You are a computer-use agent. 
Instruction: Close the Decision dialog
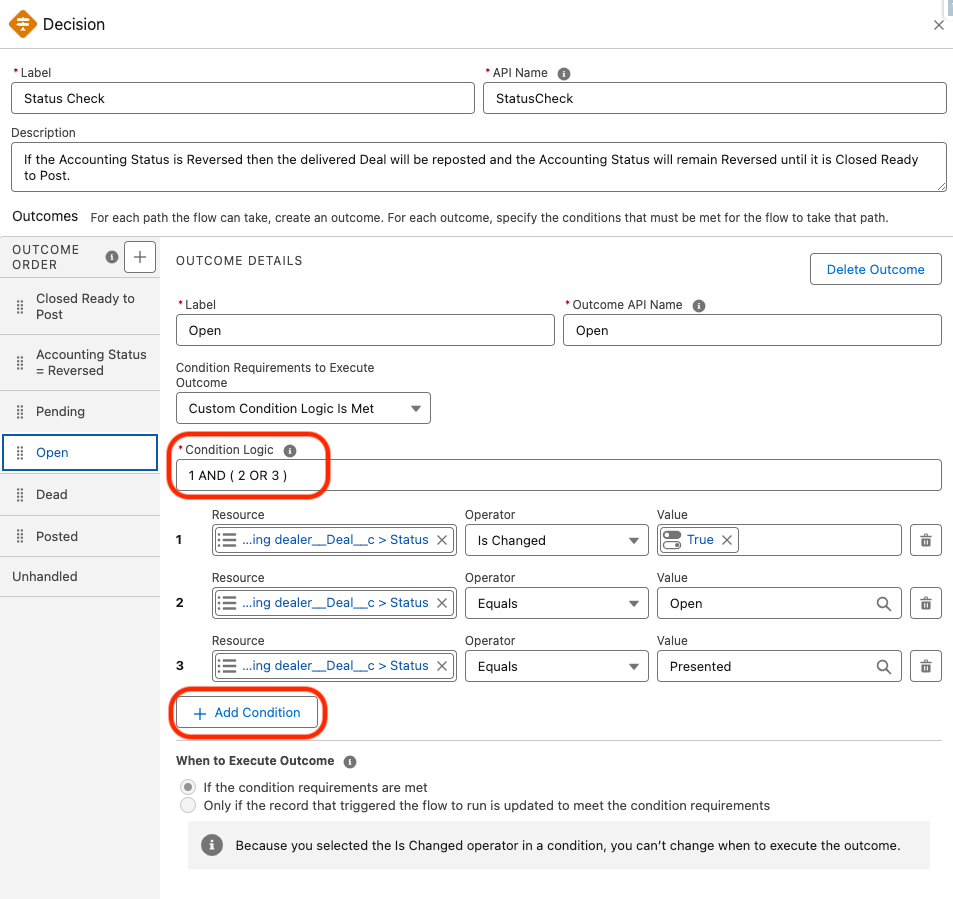pos(938,25)
